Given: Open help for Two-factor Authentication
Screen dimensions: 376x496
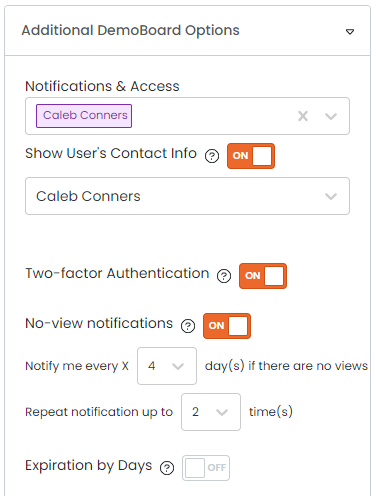Looking at the screenshot, I should pos(224,276).
